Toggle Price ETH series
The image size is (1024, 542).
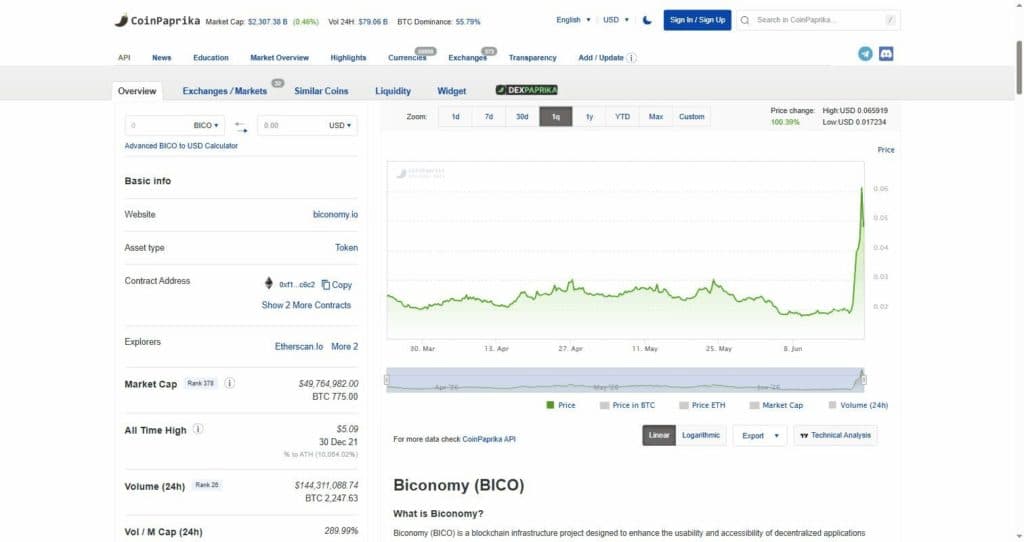coord(702,406)
